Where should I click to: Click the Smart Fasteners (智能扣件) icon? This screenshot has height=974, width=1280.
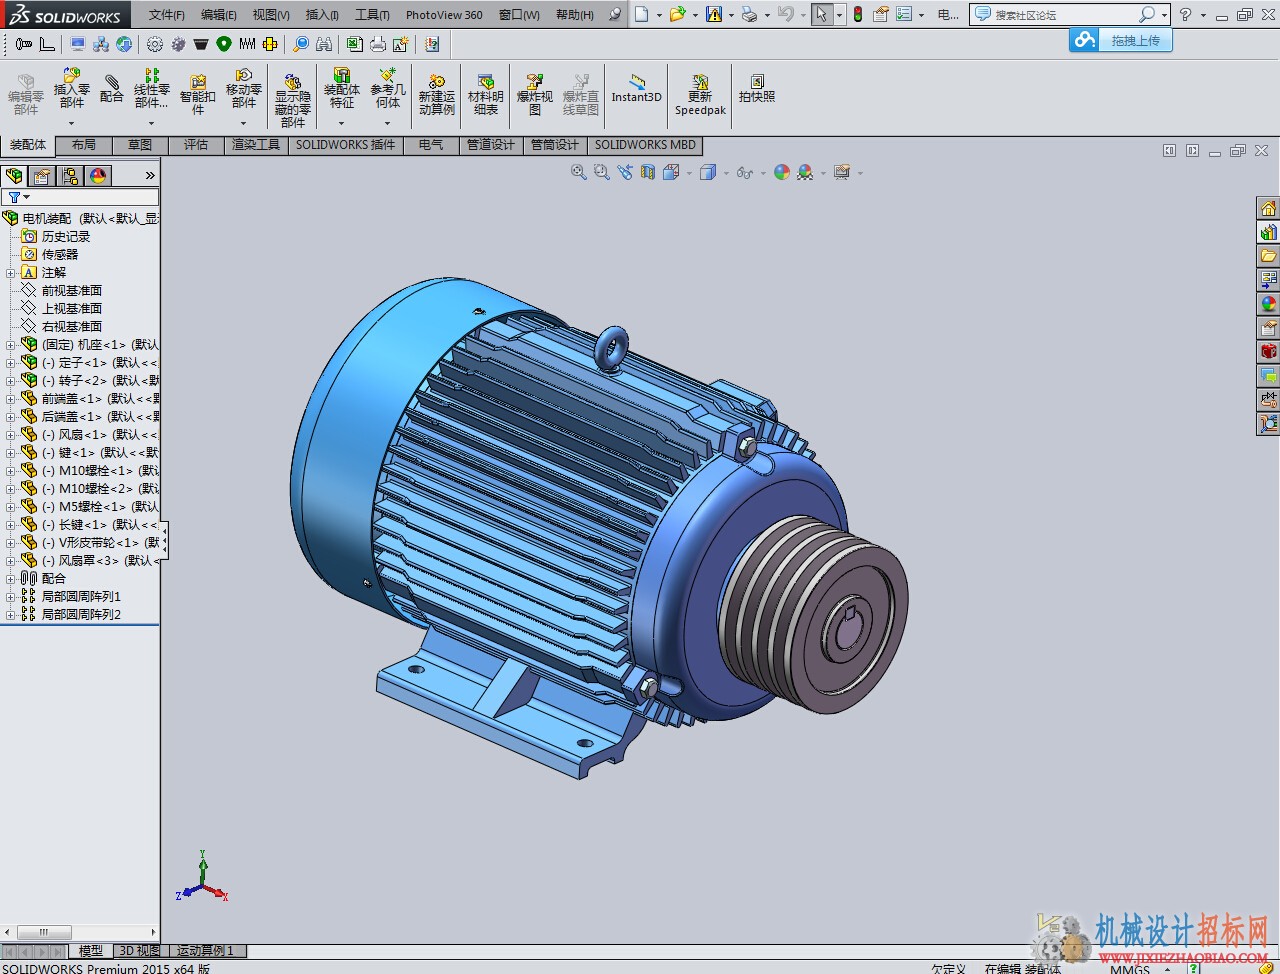[198, 93]
